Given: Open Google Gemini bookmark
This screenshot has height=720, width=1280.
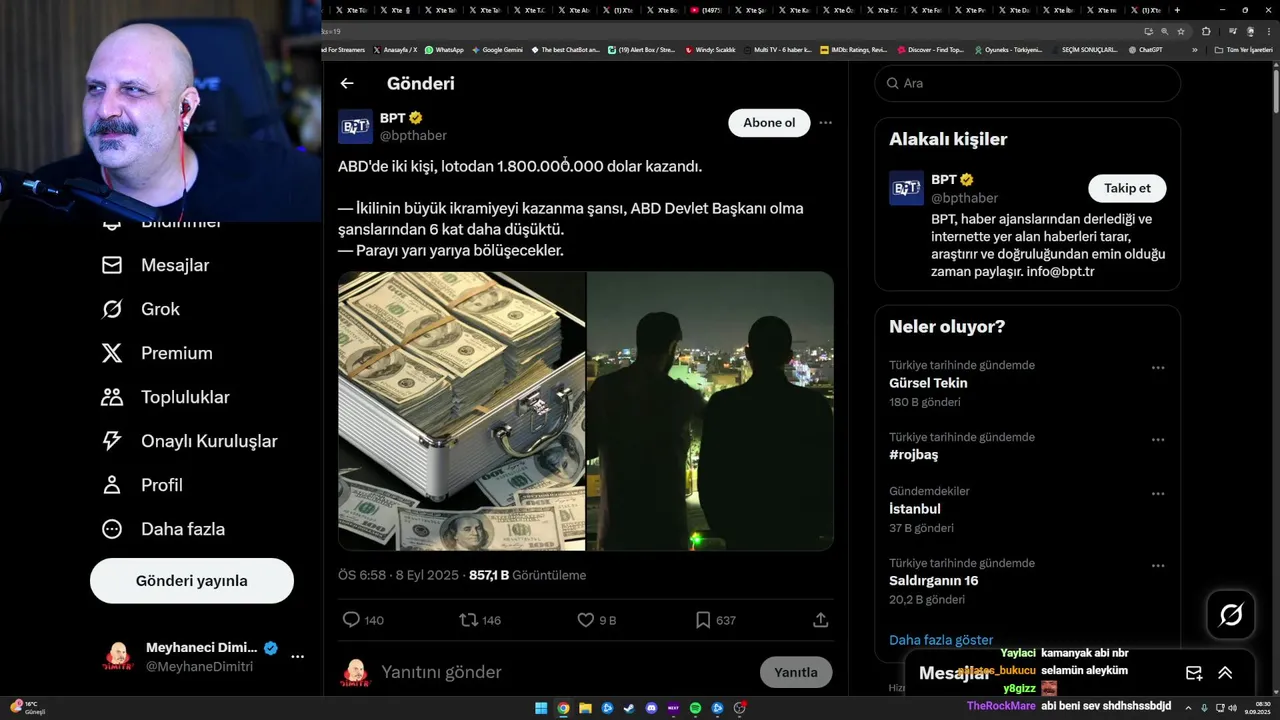Looking at the screenshot, I should pyautogui.click(x=497, y=50).
